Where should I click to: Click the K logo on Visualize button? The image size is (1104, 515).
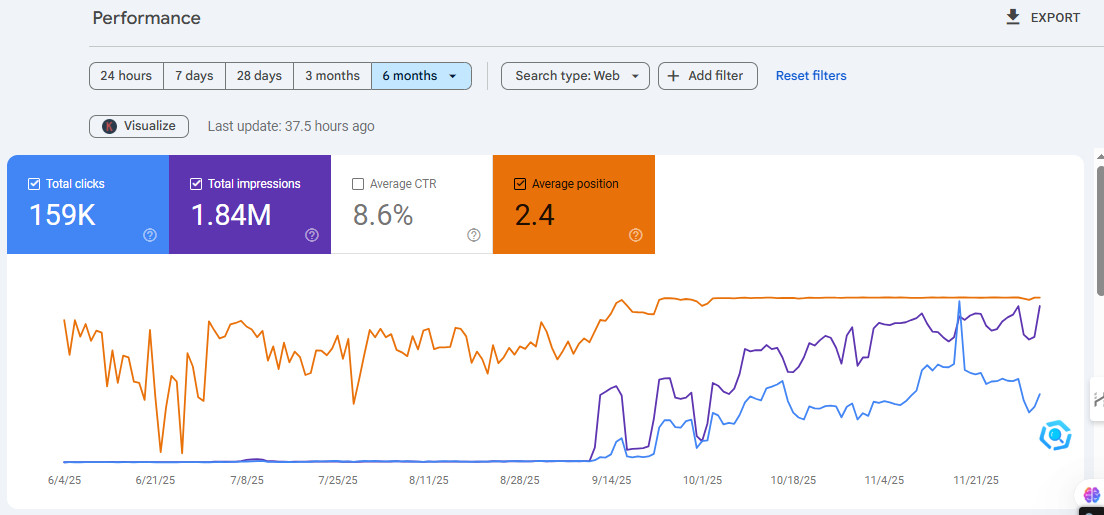pyautogui.click(x=109, y=126)
